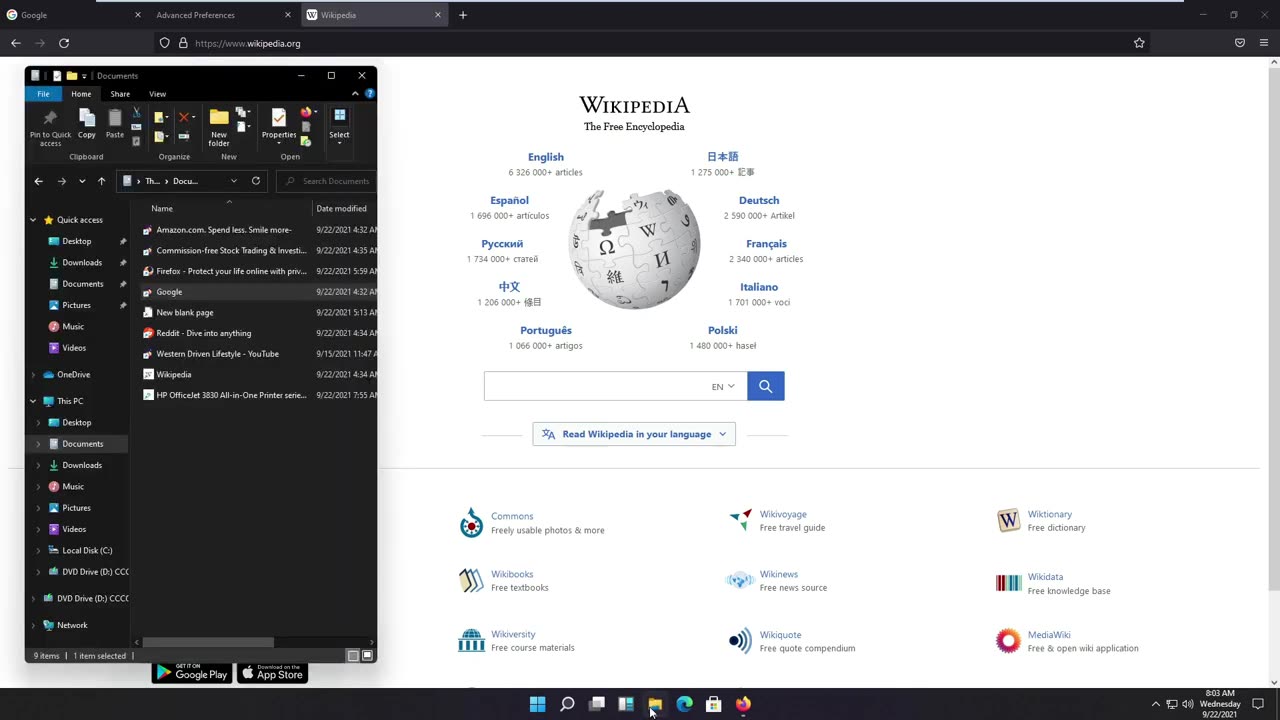Image resolution: width=1280 pixels, height=720 pixels.
Task: Open Windows Start menu on taskbar
Action: [537, 704]
